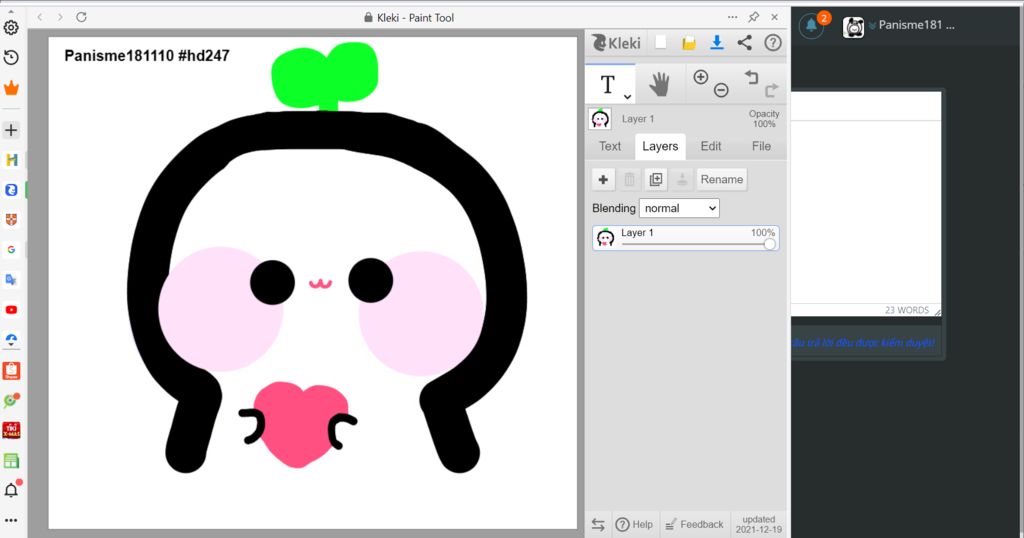Open an image via the folder icon
This screenshot has height=538, width=1024.
[x=688, y=43]
